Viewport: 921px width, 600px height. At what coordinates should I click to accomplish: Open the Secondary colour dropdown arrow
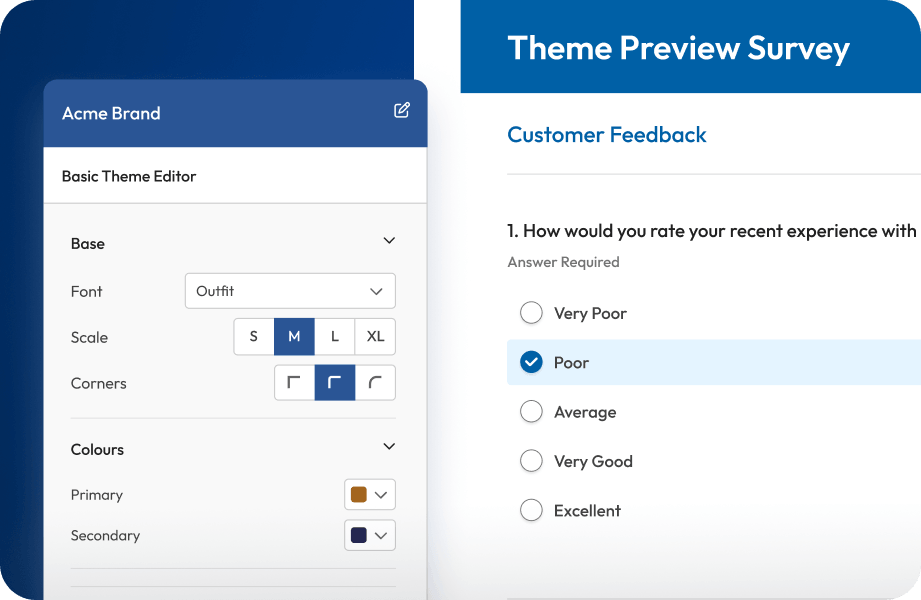click(381, 536)
